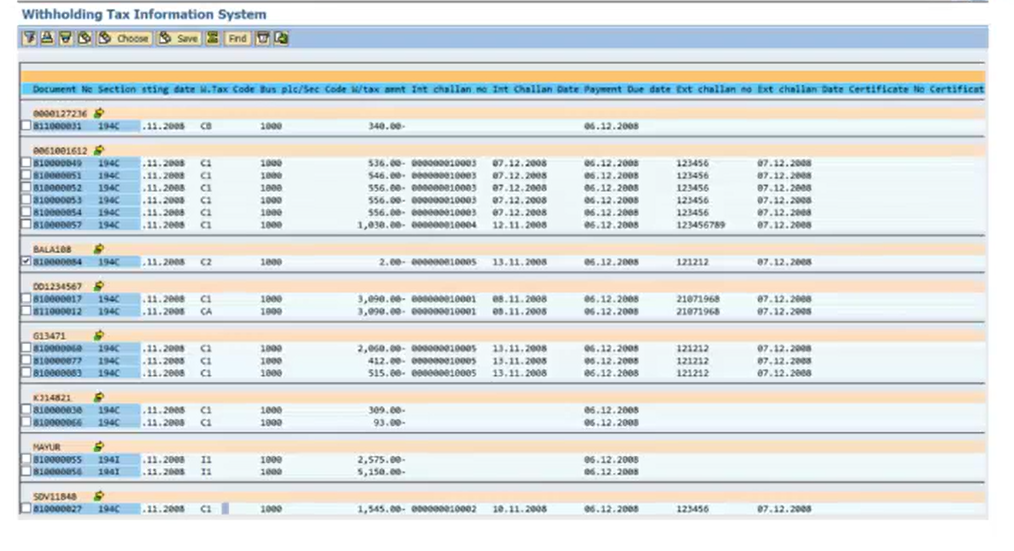Check the box beside document 810000056
The image size is (1014, 551).
pyautogui.click(x=26, y=471)
